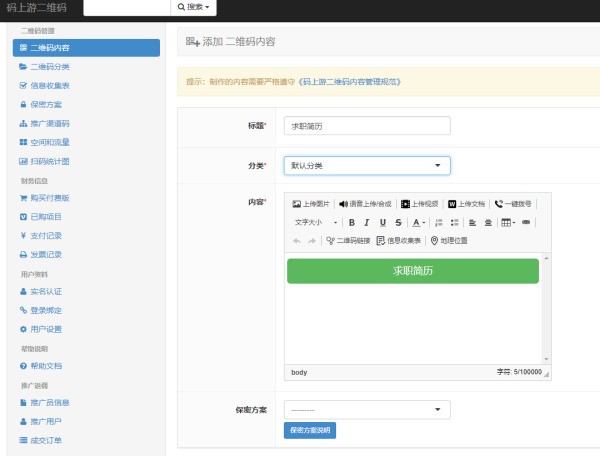
Task: Toggle bold formatting in editor
Action: [x=352, y=222]
